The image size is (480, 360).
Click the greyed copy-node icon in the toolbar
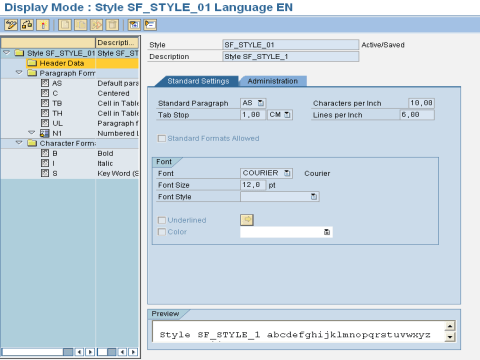tap(81, 25)
